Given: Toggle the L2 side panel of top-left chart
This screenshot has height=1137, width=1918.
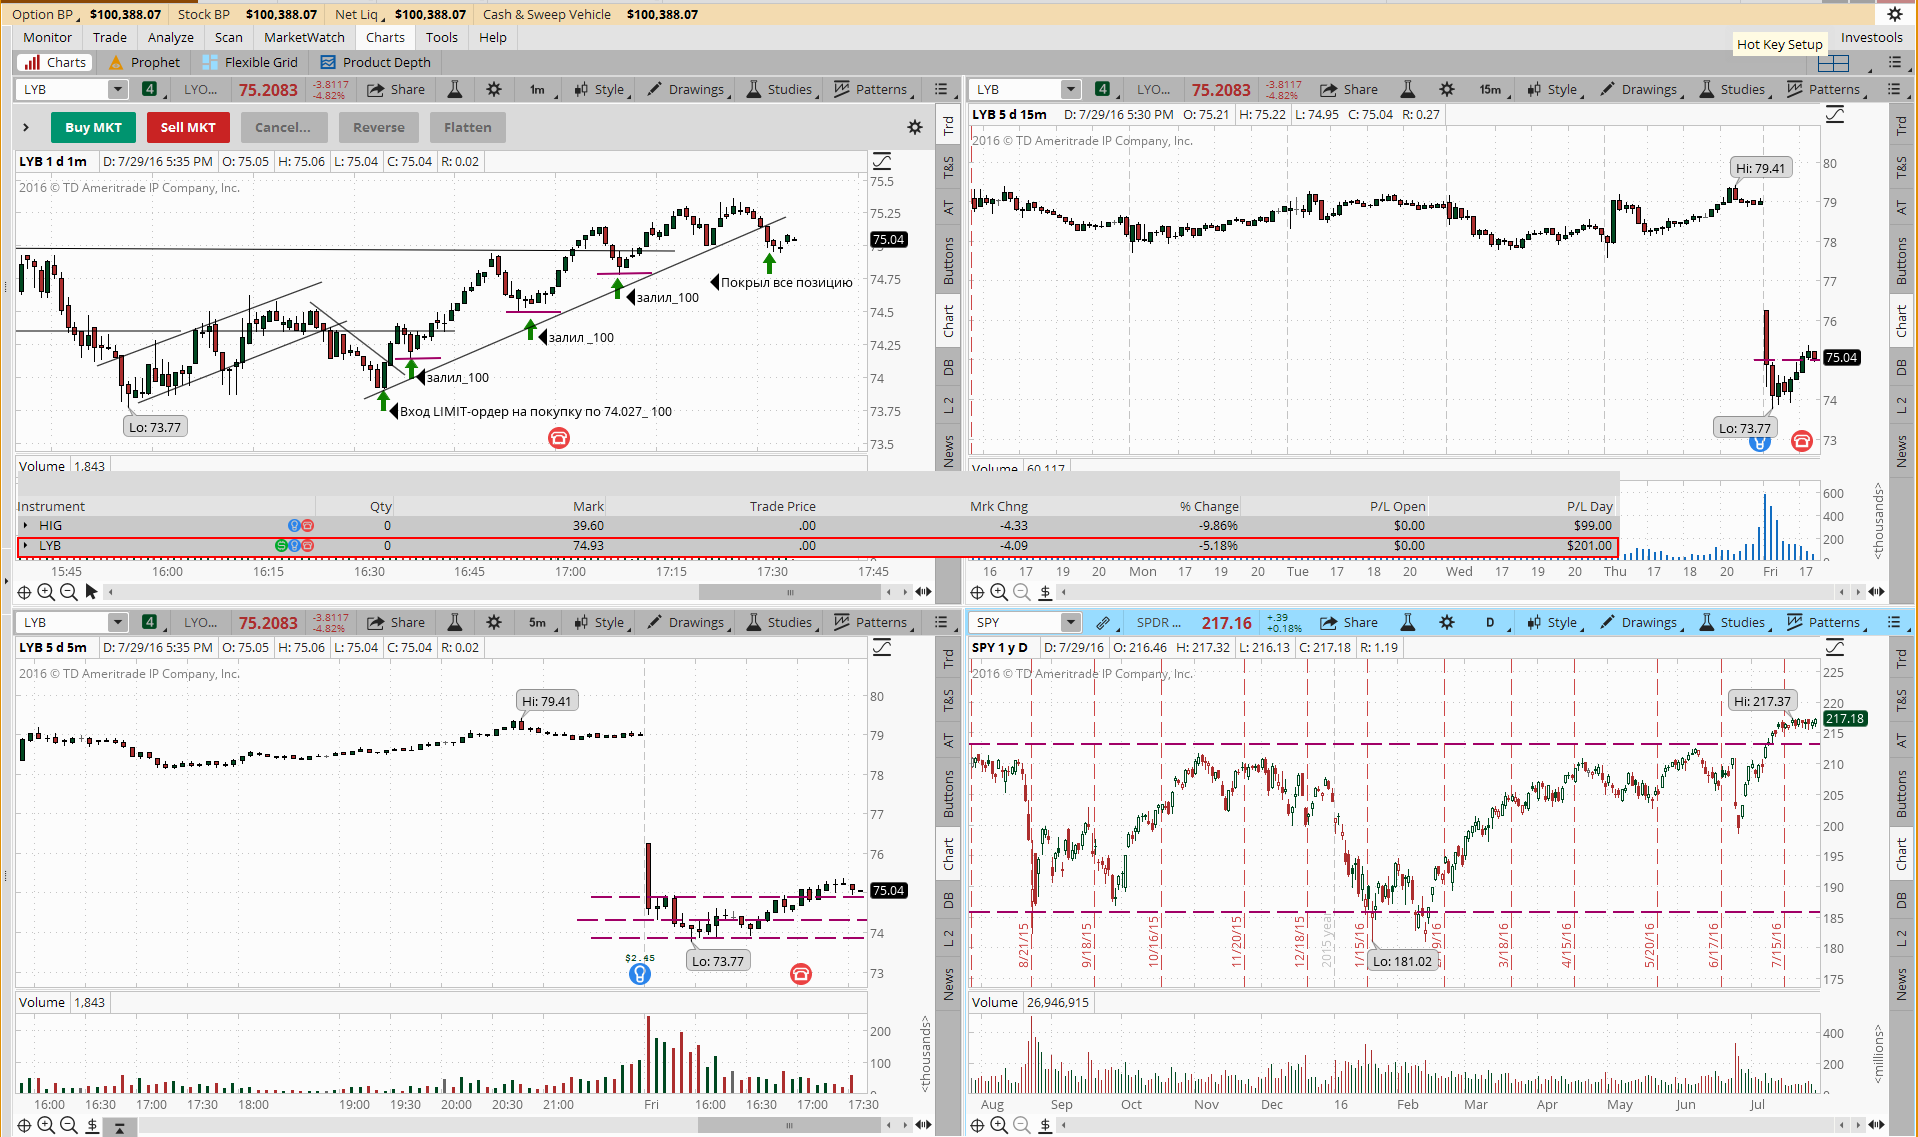Looking at the screenshot, I should [948, 405].
